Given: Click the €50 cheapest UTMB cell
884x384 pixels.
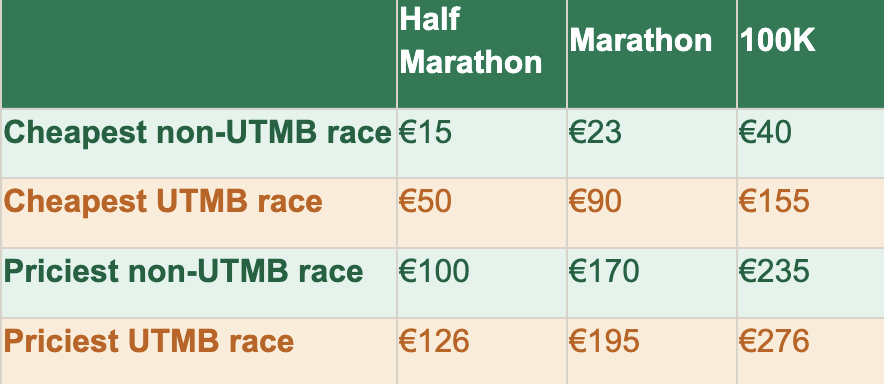Looking at the screenshot, I should pyautogui.click(x=482, y=213).
